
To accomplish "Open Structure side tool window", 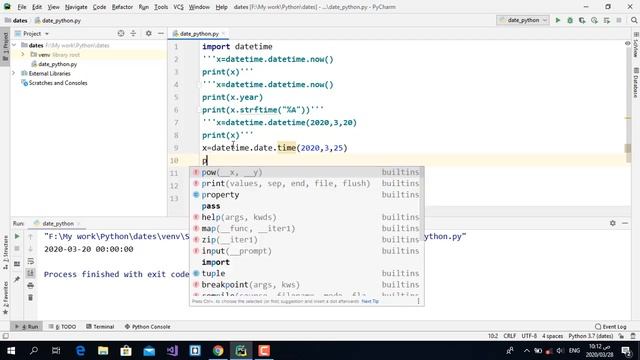I will pyautogui.click(x=5, y=252).
